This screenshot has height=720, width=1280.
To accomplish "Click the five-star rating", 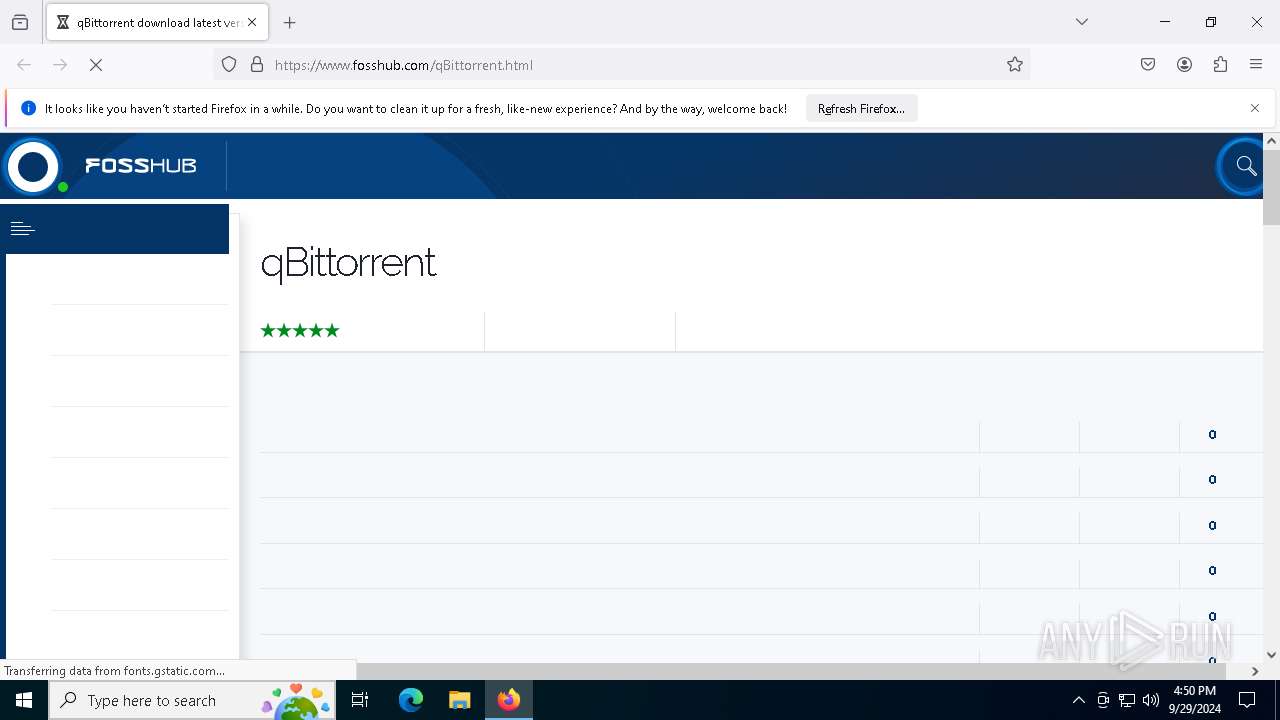I will coord(300,330).
